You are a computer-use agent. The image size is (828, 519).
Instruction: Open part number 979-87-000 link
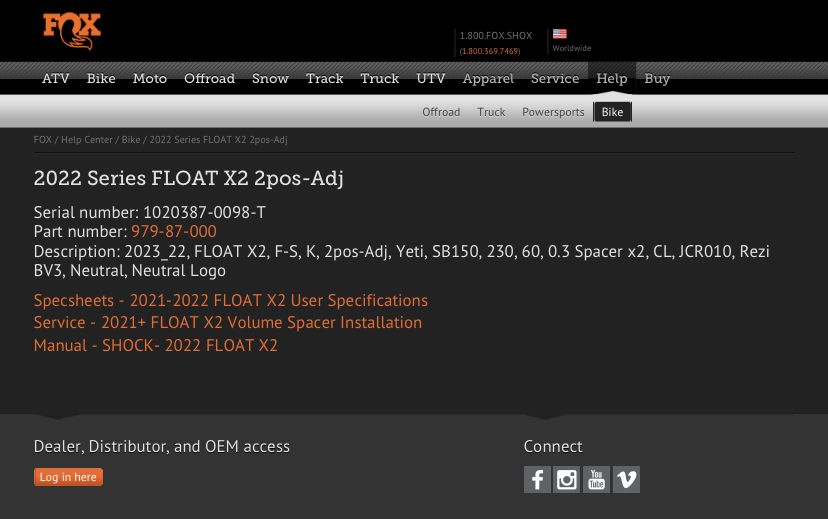173,231
